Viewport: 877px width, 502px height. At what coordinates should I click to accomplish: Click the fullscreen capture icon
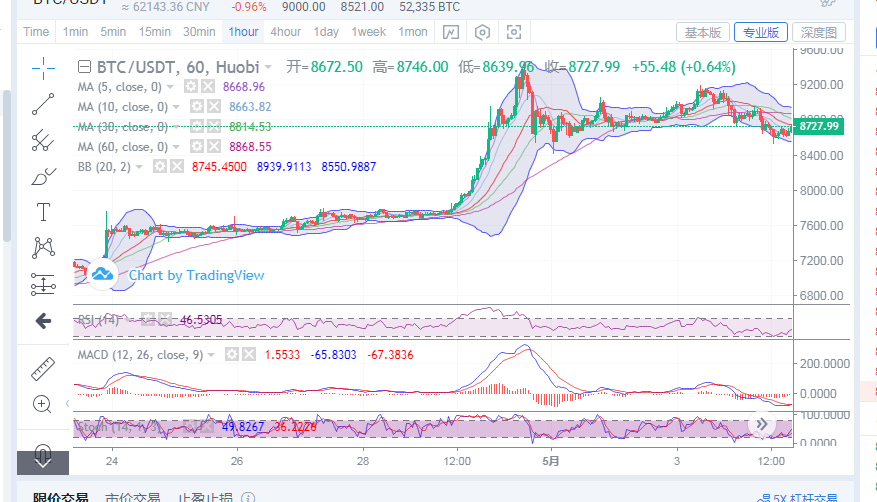513,32
